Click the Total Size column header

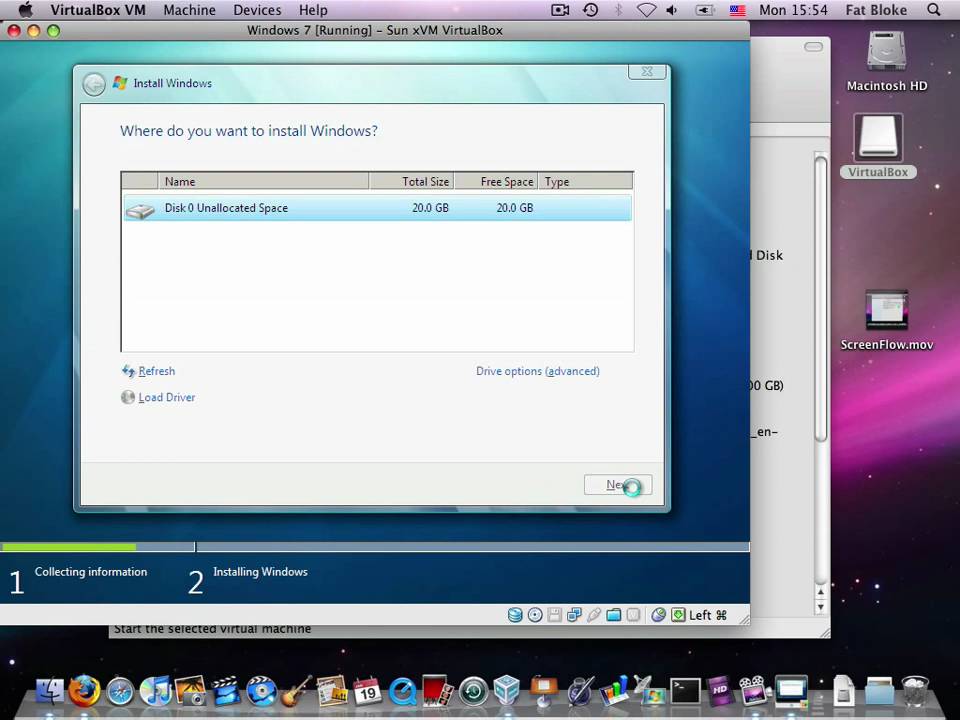pos(411,181)
